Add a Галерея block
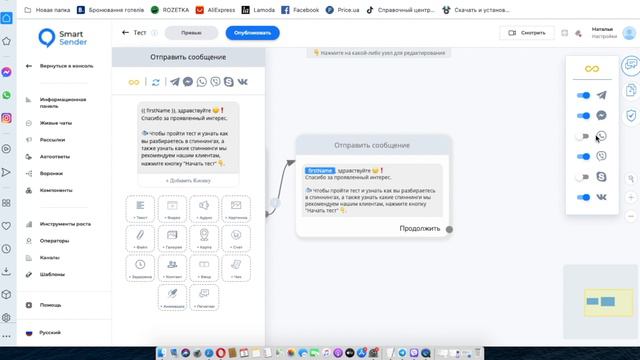 pyautogui.click(x=172, y=238)
